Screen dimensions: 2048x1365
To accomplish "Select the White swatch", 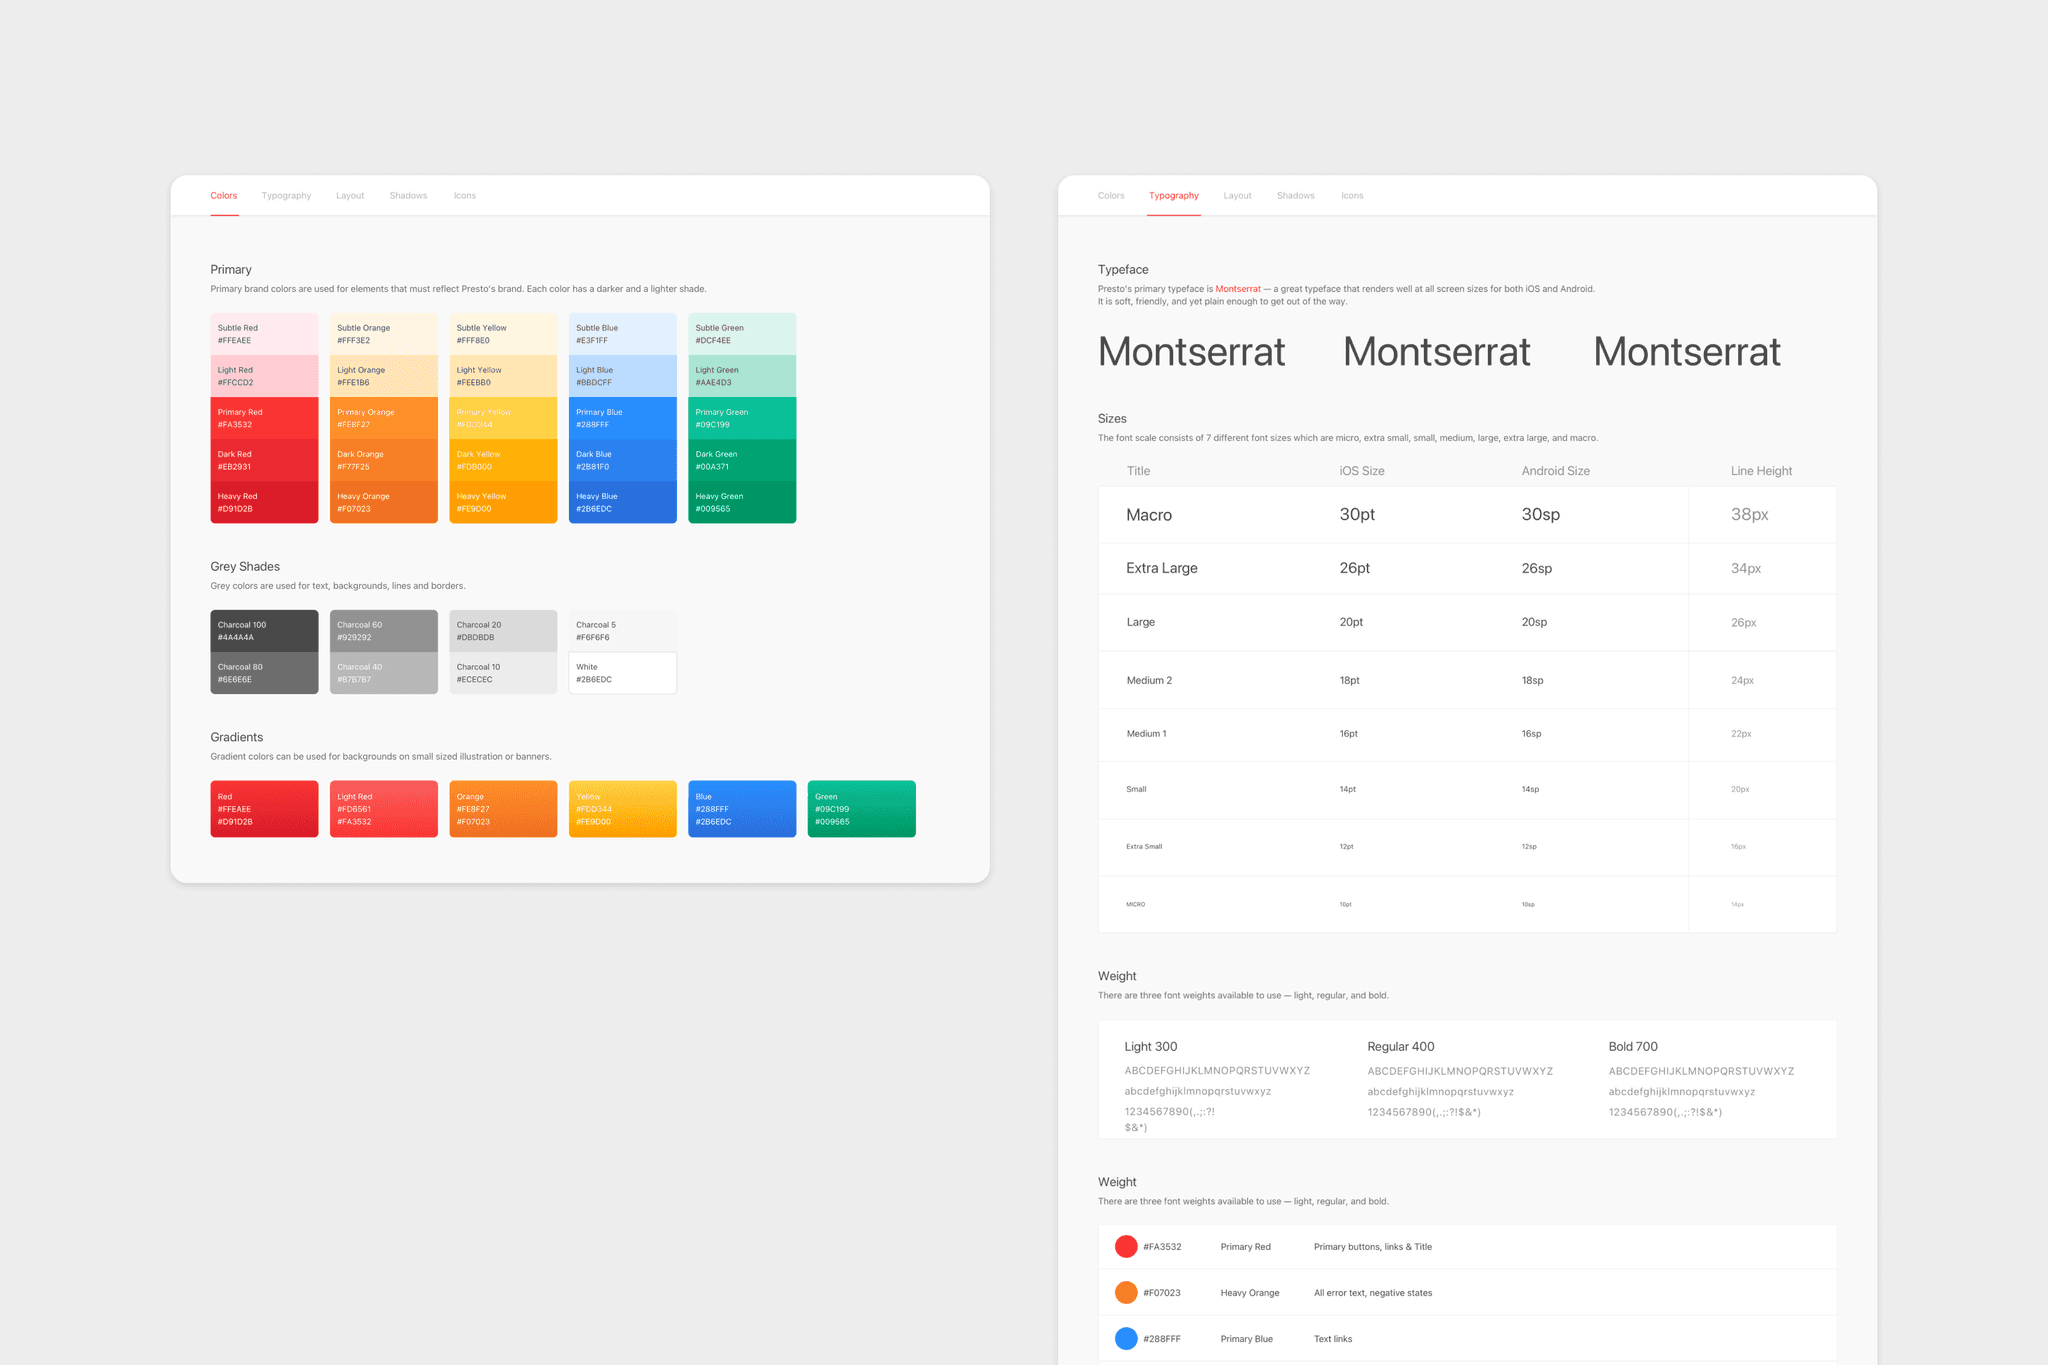I will (x=623, y=673).
